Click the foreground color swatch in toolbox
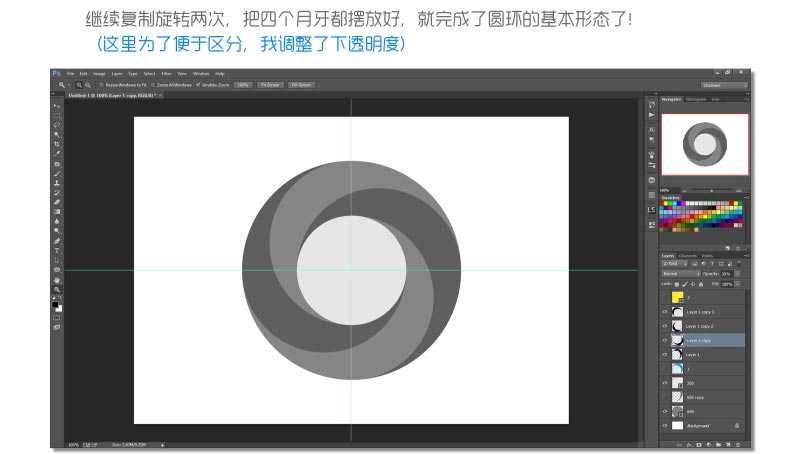Image resolution: width=800 pixels, height=454 pixels. tap(56, 303)
